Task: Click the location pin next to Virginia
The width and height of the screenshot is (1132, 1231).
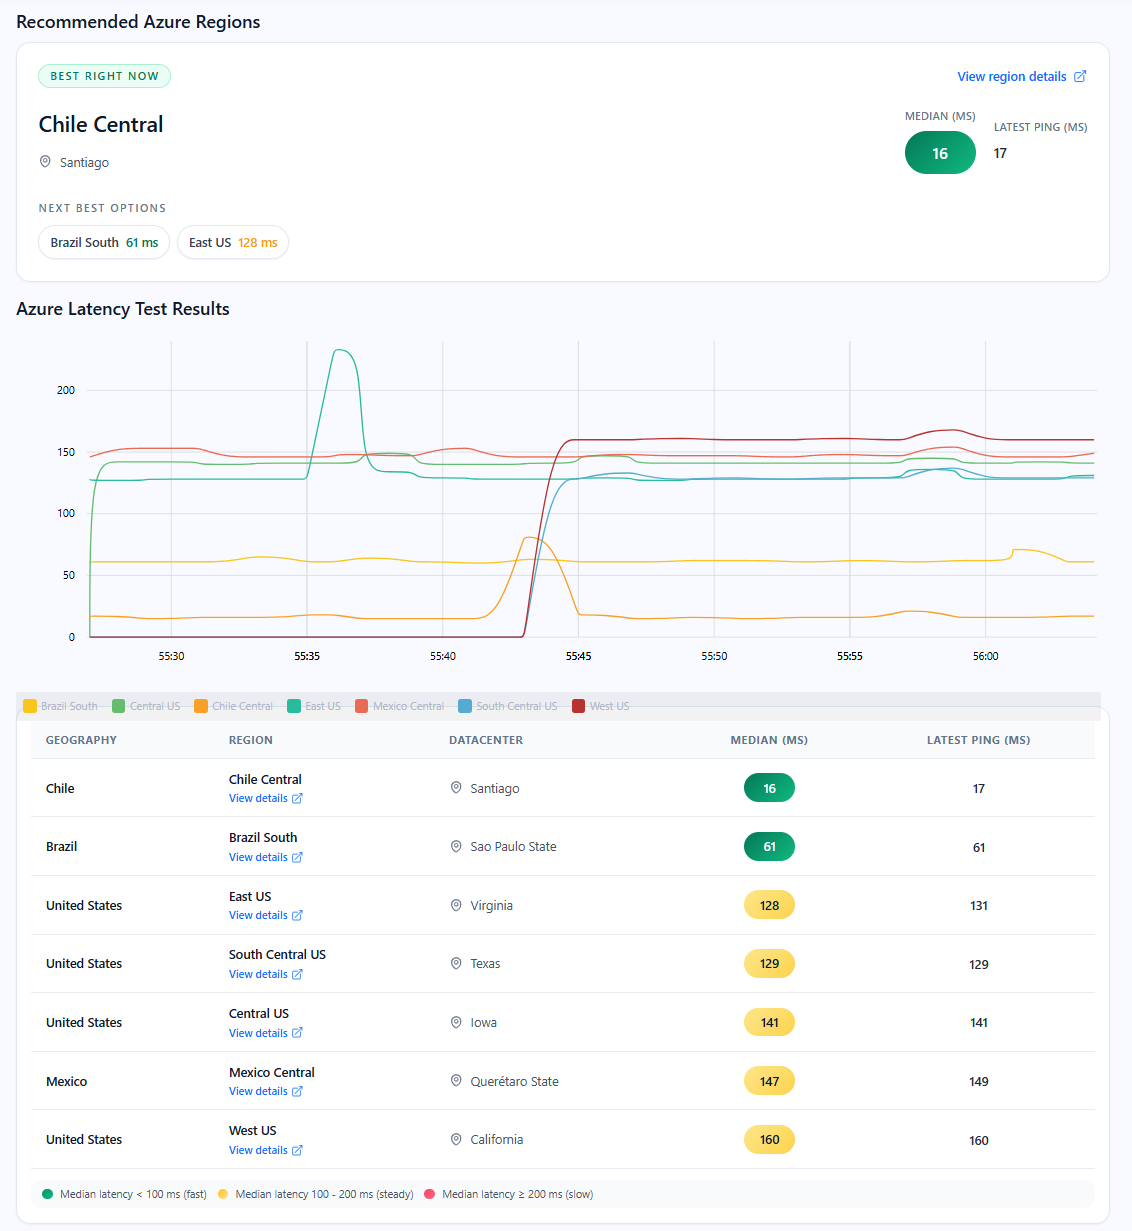Action: [456, 905]
